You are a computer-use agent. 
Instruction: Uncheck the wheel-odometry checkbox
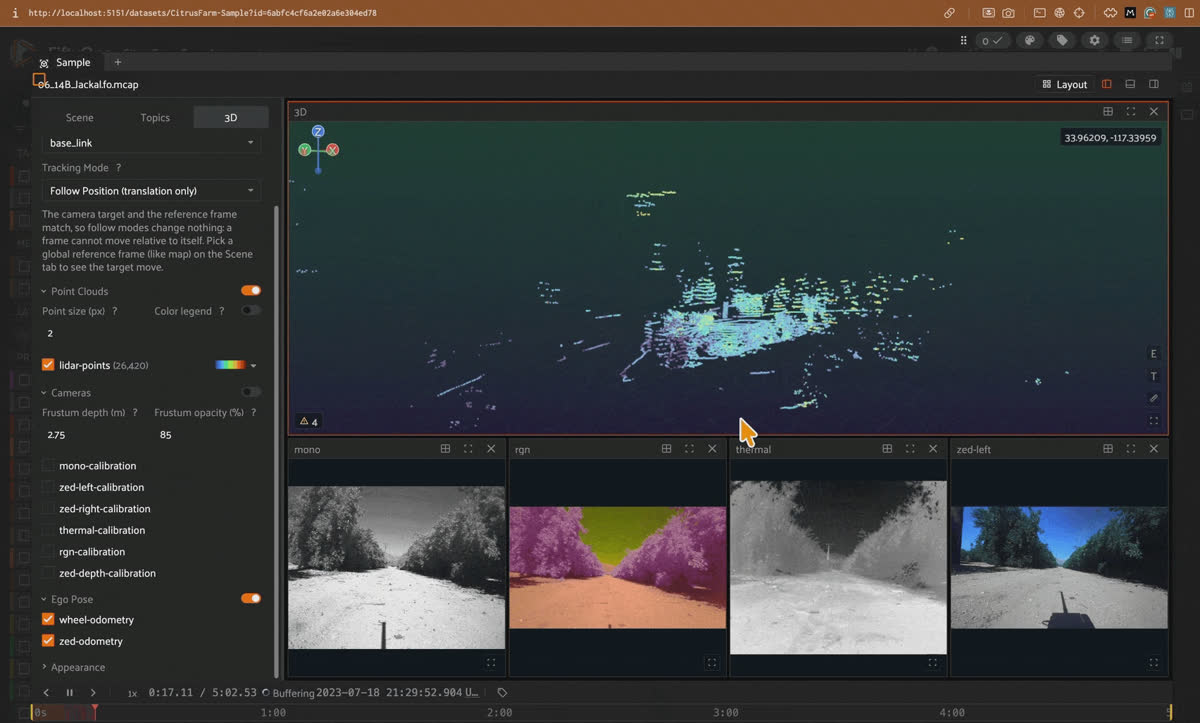pos(48,619)
